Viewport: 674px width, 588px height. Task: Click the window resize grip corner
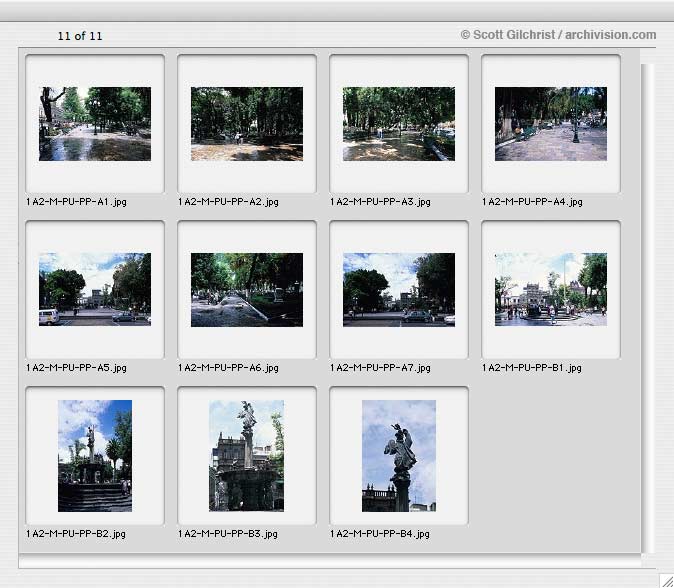666,580
